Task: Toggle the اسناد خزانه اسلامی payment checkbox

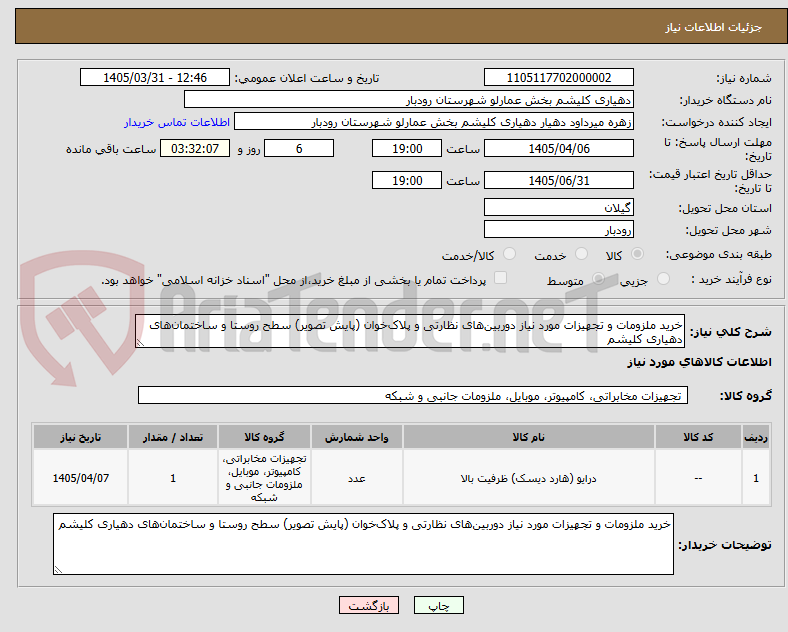Action: pyautogui.click(x=500, y=278)
